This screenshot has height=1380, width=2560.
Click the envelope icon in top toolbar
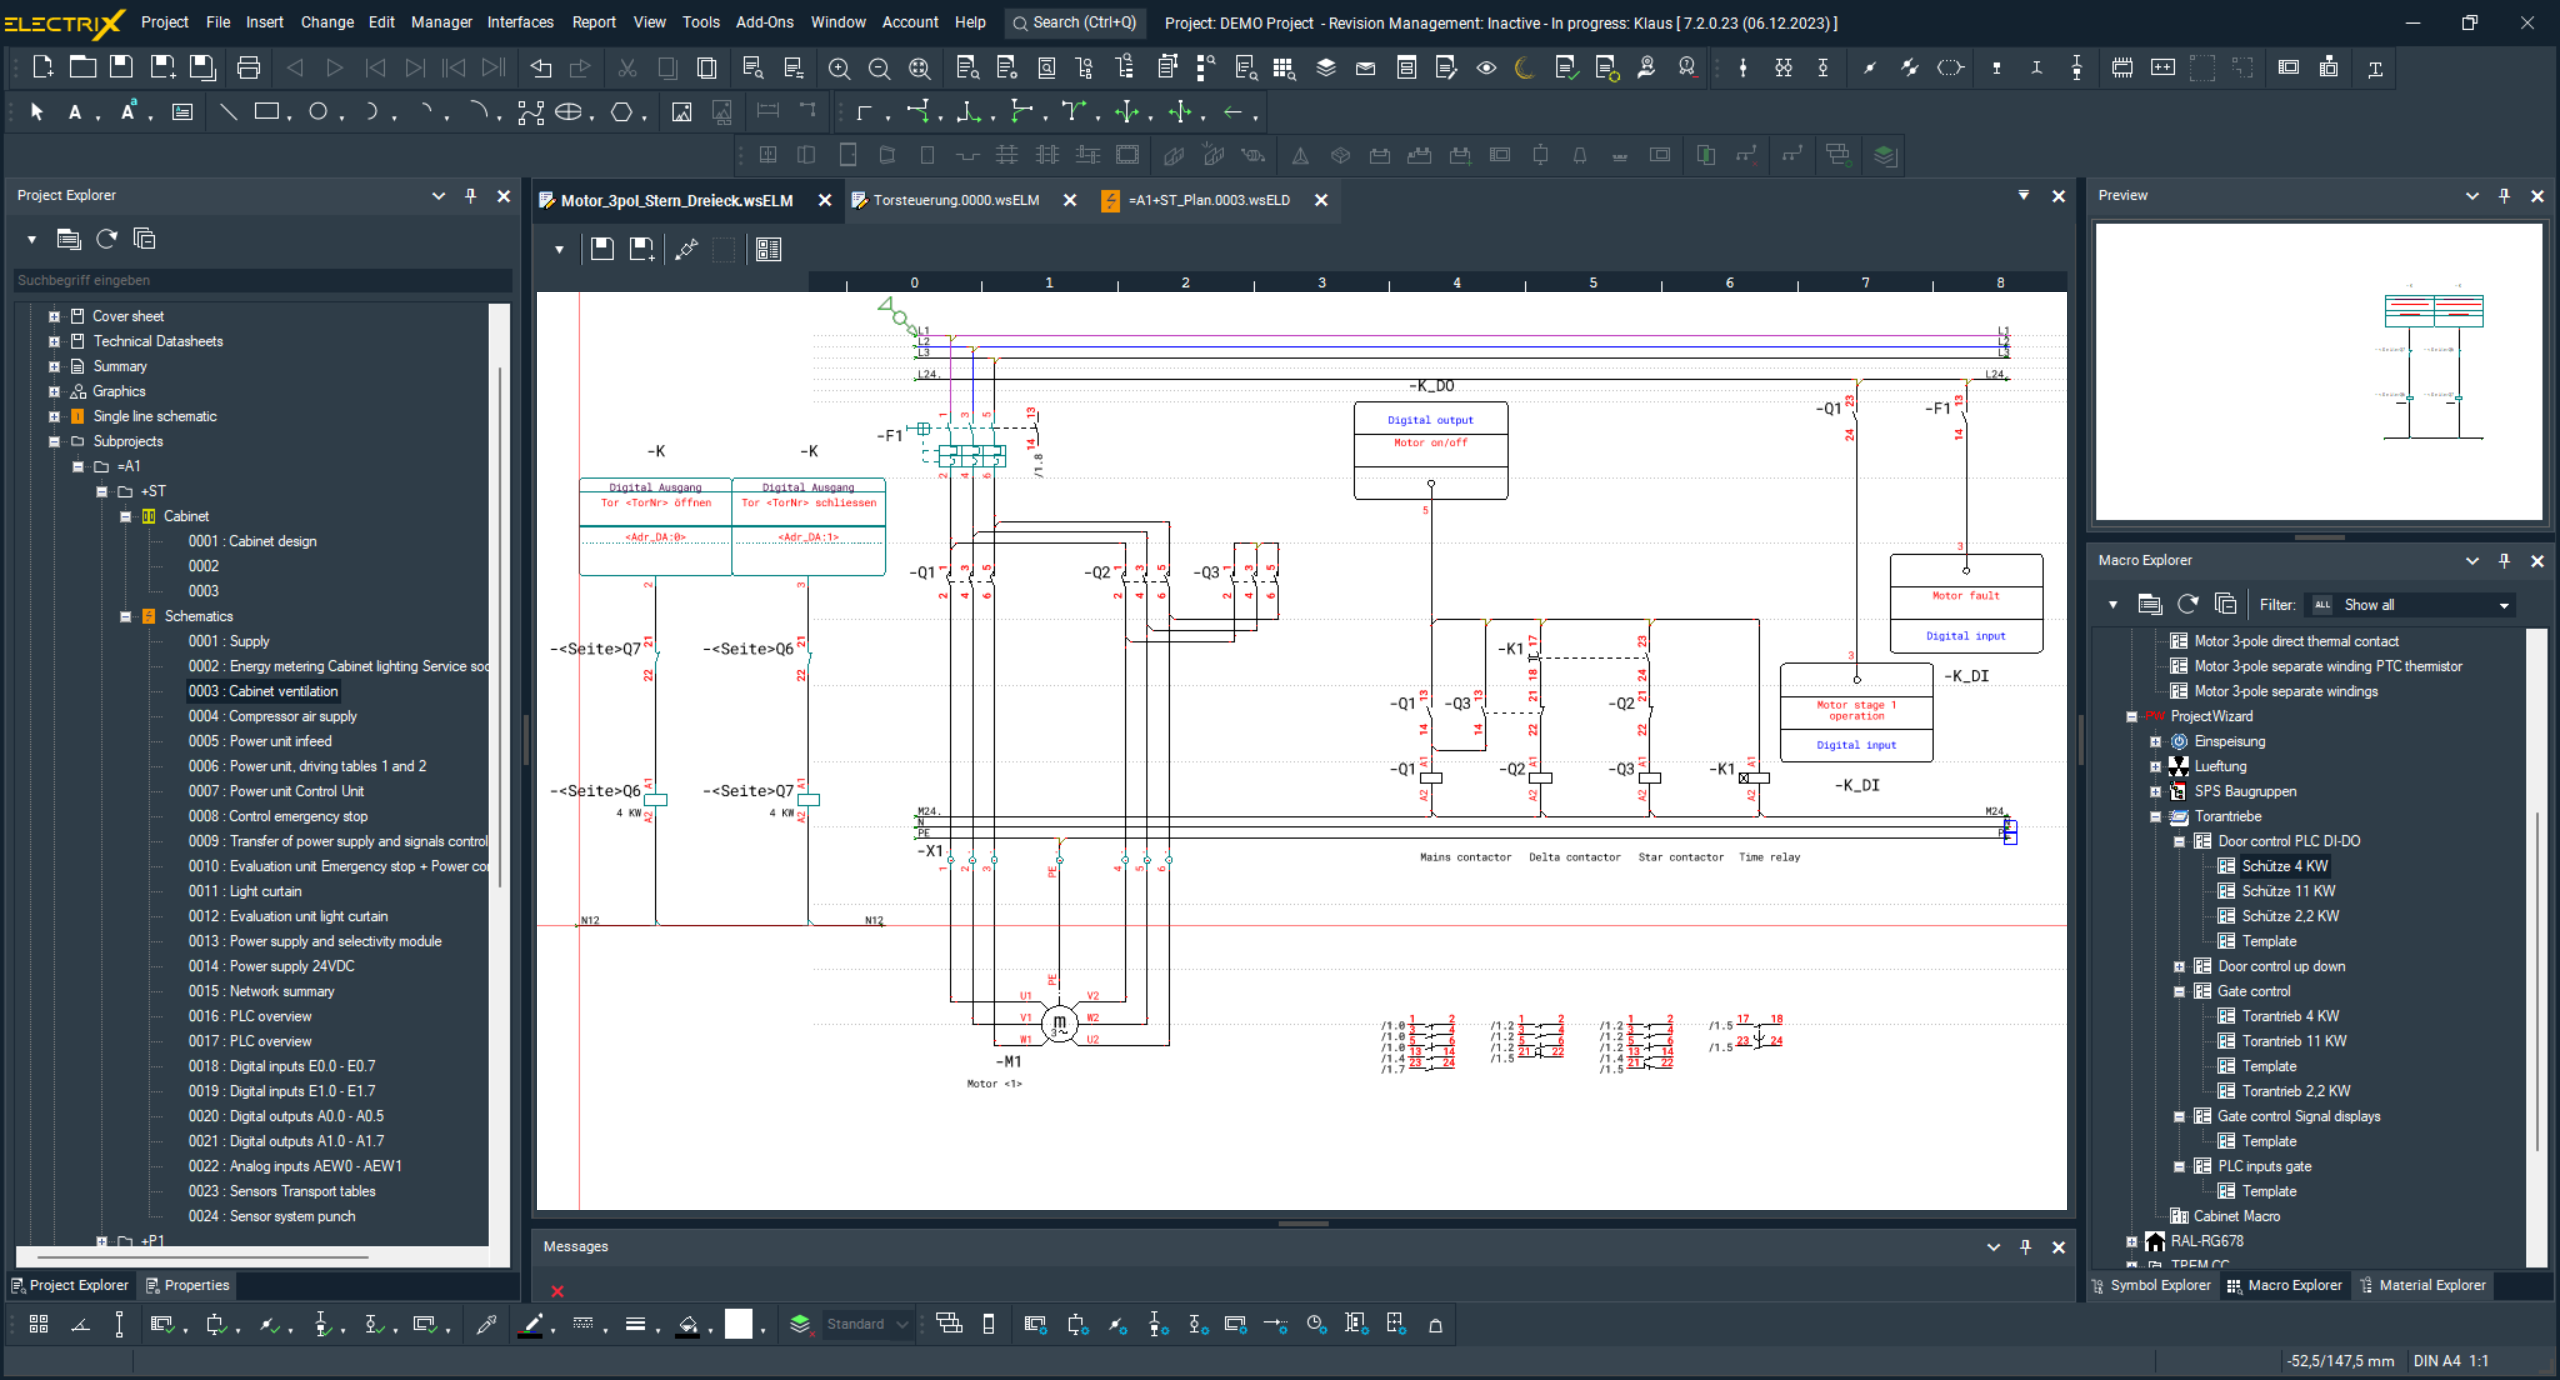tap(1366, 68)
